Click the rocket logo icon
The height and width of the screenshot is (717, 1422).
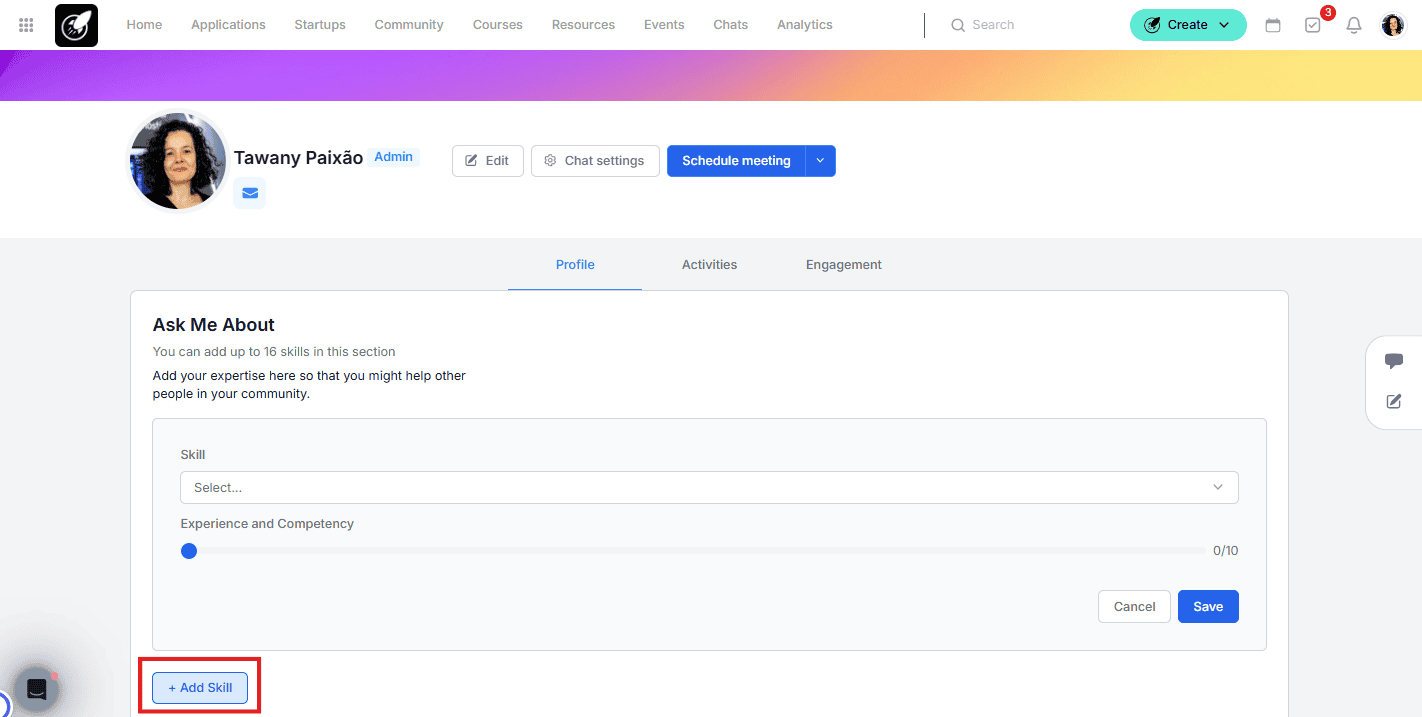point(77,25)
